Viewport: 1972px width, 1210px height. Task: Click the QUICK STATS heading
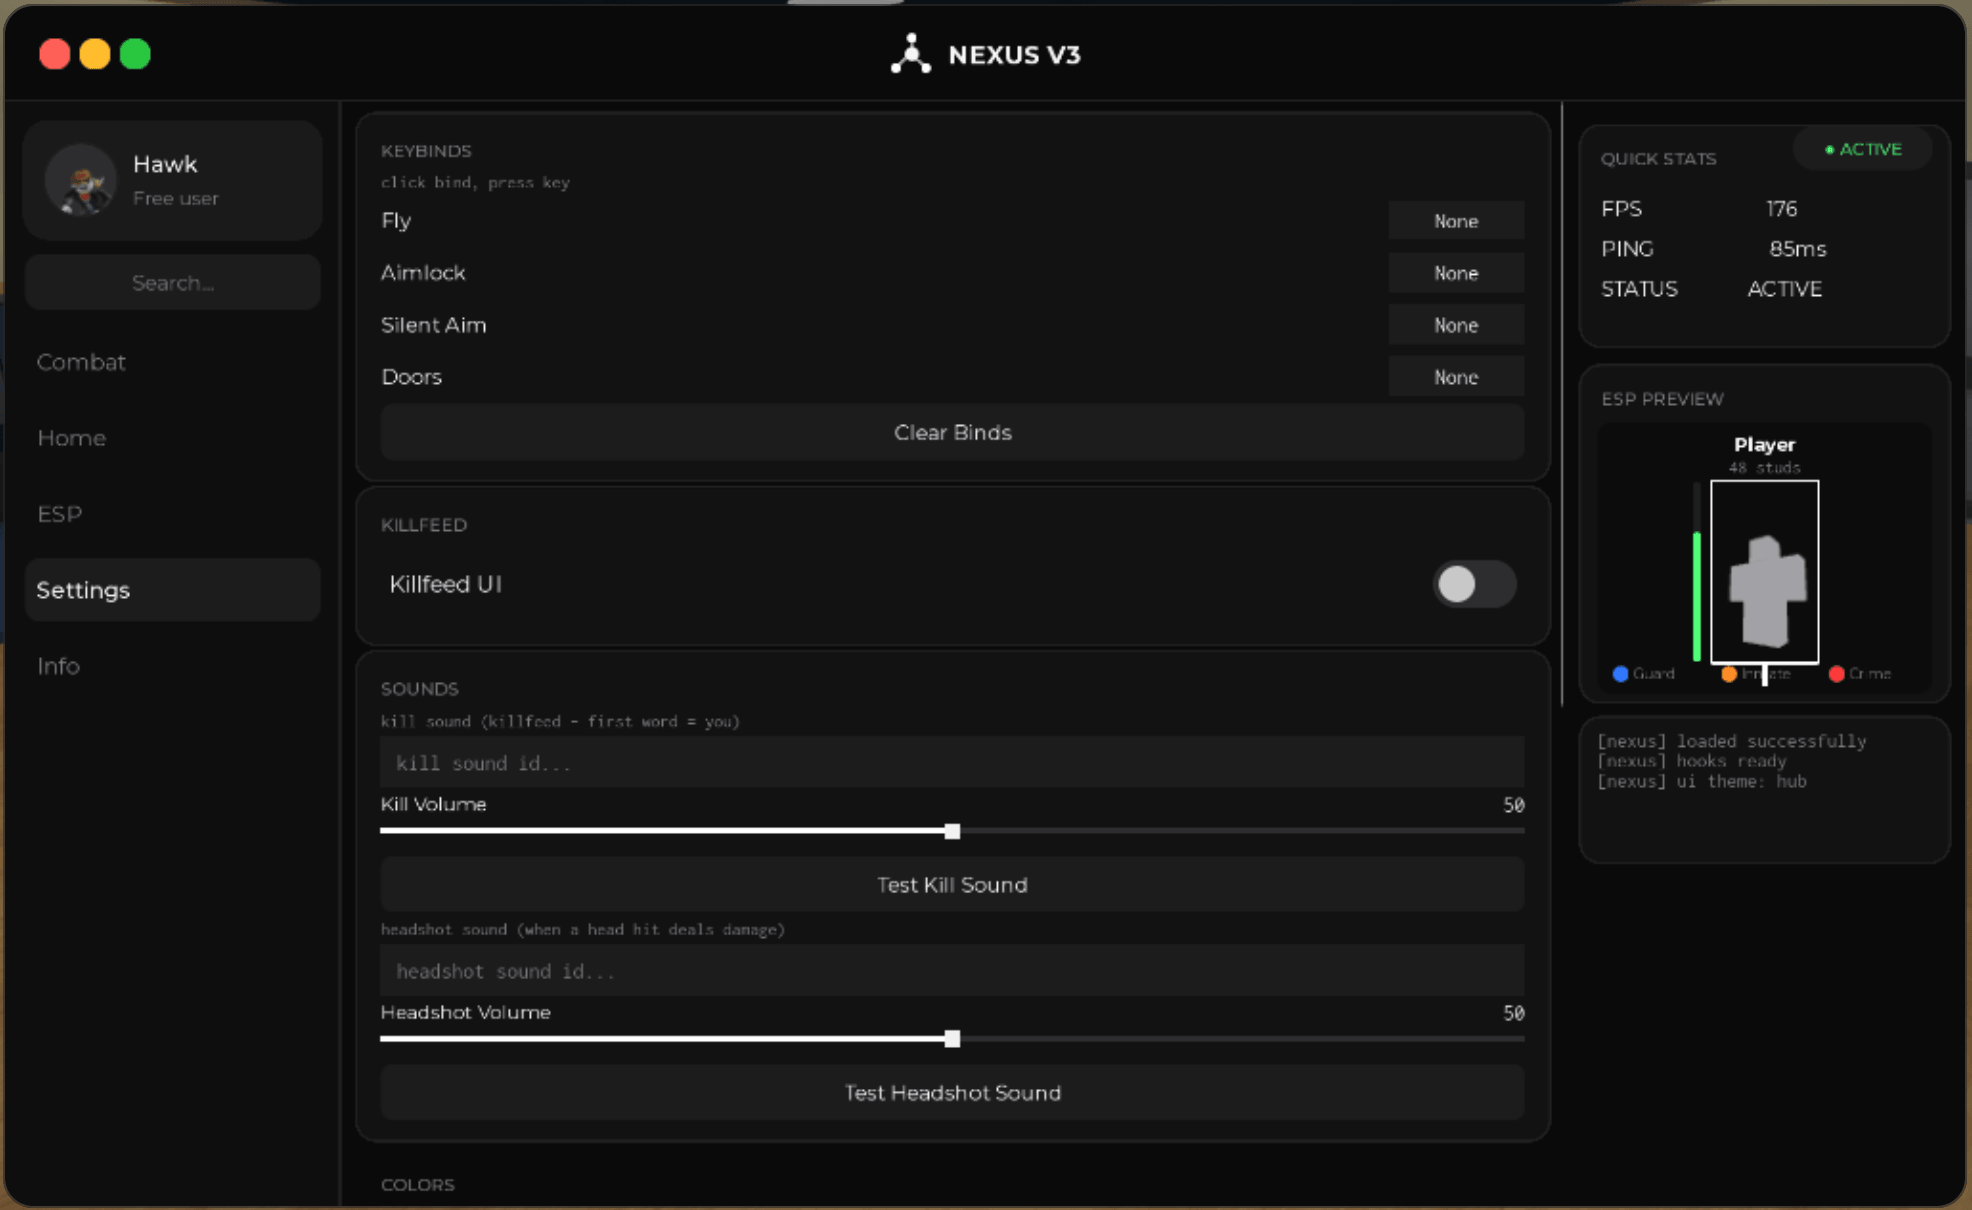coord(1658,159)
